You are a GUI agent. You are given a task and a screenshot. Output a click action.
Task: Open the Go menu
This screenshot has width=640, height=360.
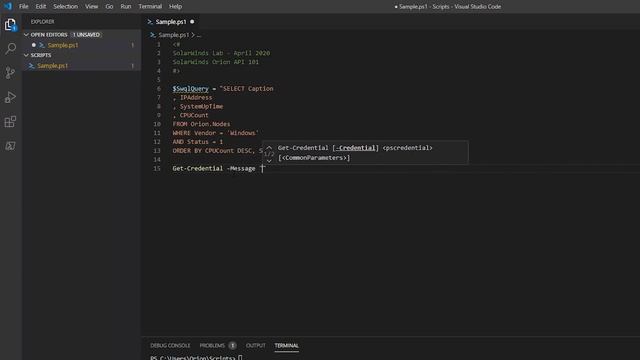coord(109,7)
